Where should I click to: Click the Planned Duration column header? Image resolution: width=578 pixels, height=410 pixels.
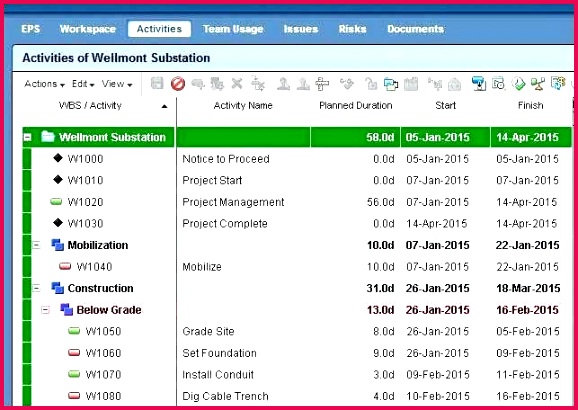pos(356,105)
